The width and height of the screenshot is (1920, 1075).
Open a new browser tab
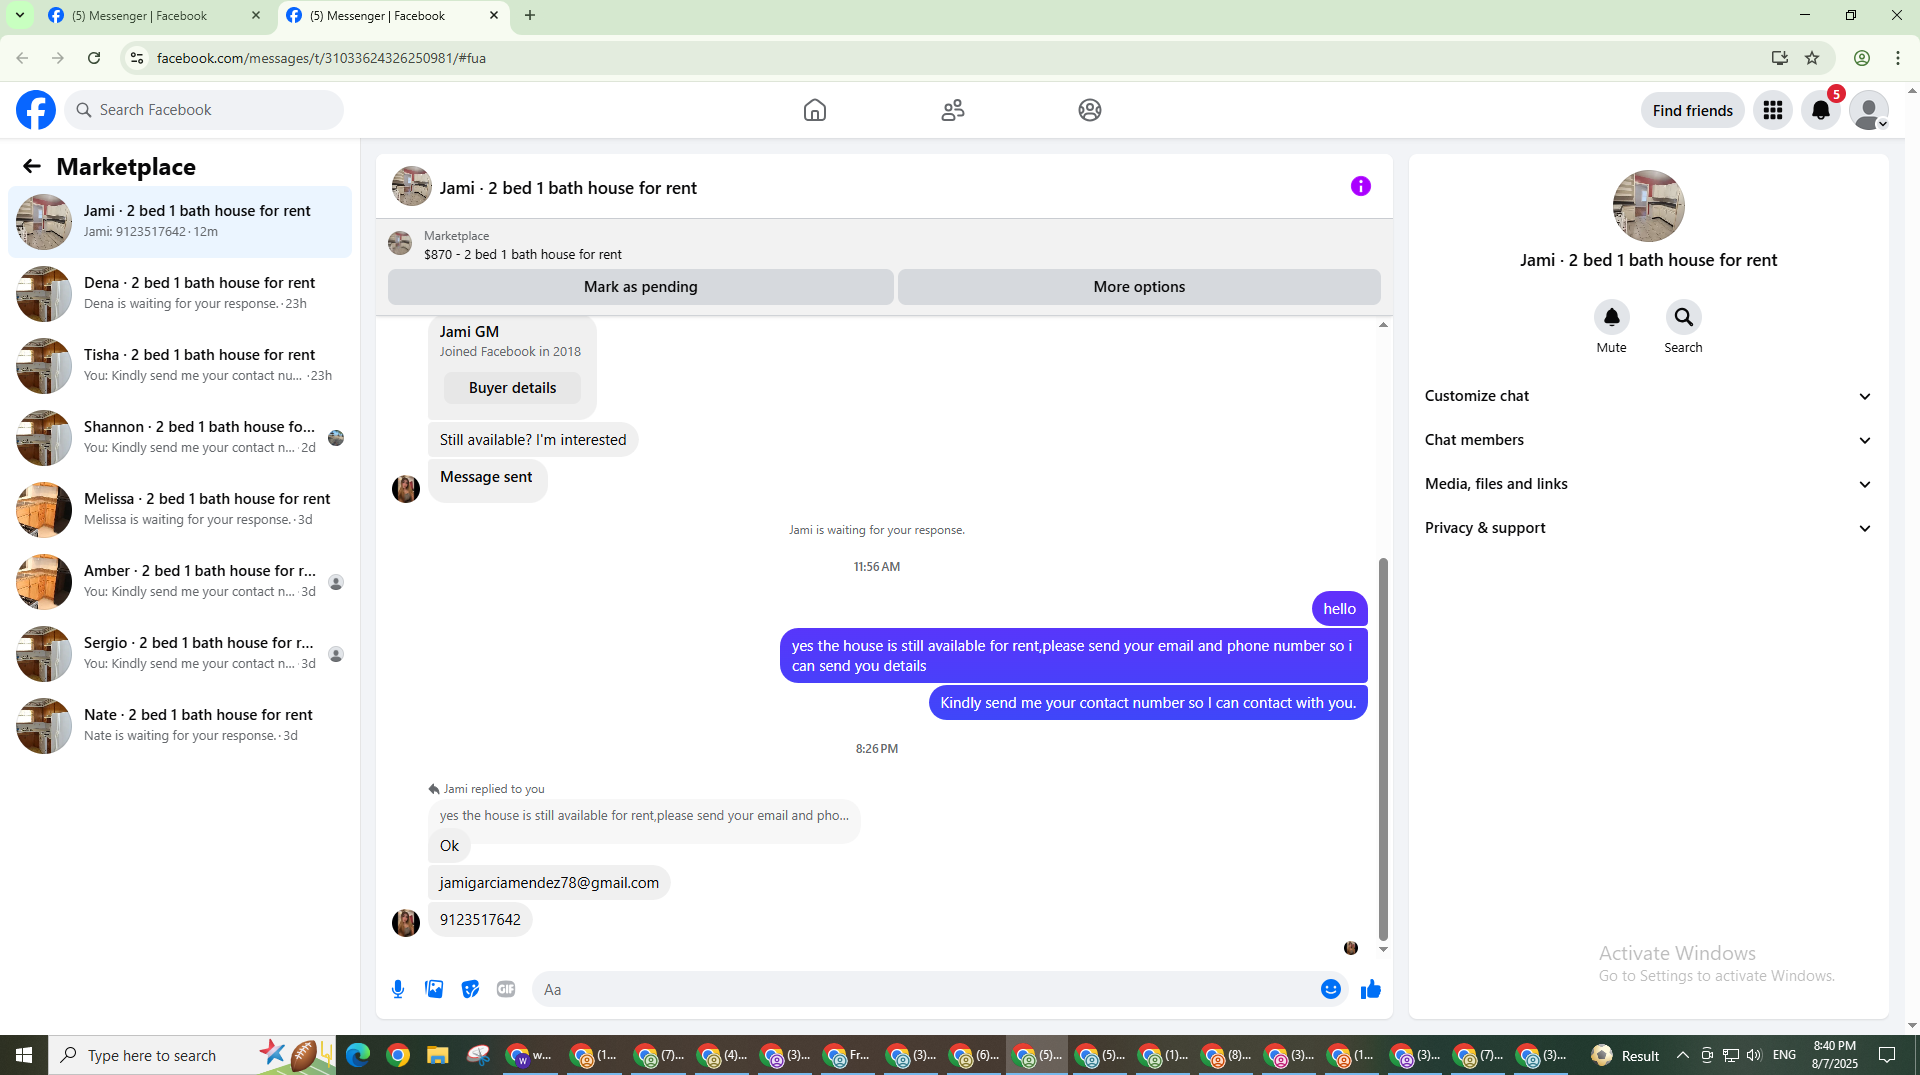click(x=530, y=16)
